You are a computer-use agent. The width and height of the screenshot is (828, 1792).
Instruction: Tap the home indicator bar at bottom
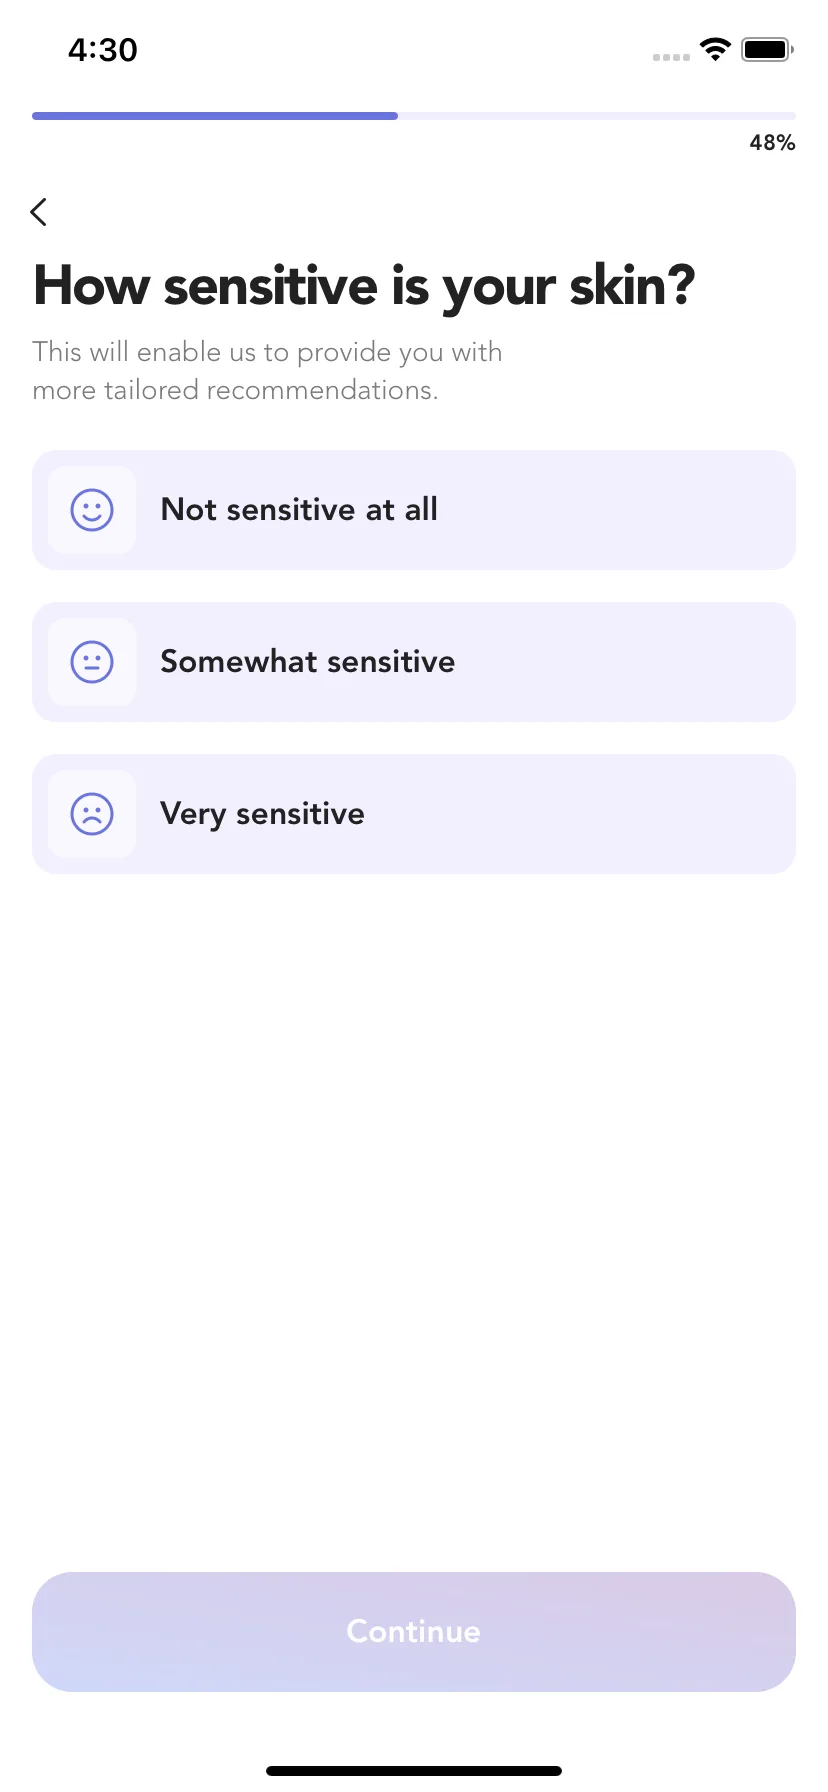(x=414, y=1771)
